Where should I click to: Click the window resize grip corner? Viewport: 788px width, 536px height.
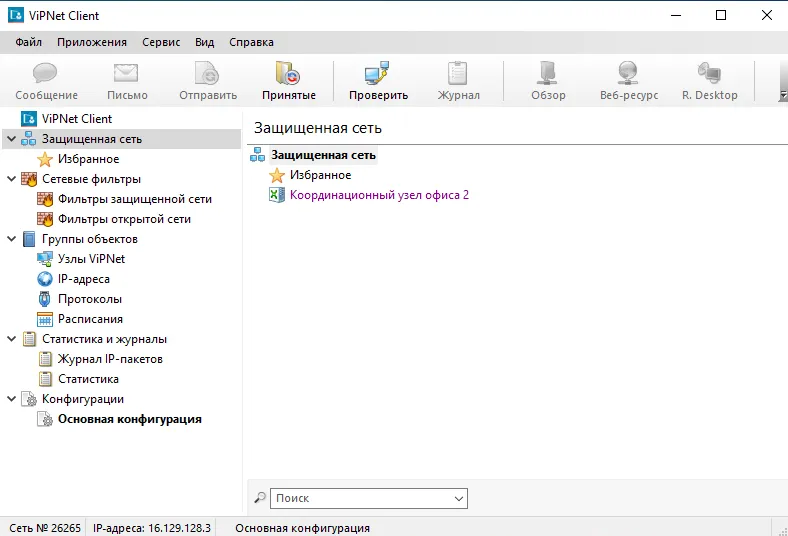click(x=782, y=531)
